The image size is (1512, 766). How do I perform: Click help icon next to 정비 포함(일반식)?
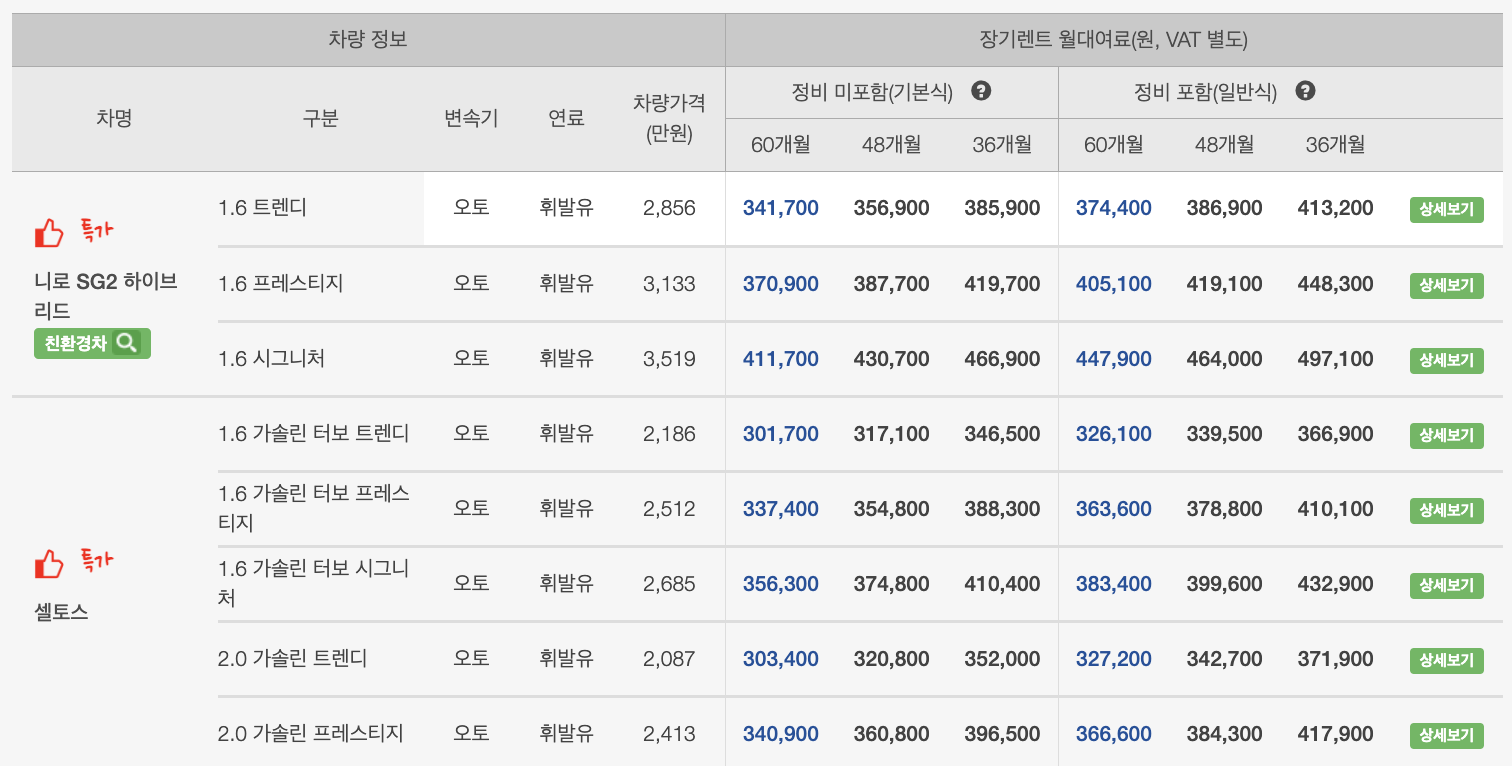pos(1305,91)
